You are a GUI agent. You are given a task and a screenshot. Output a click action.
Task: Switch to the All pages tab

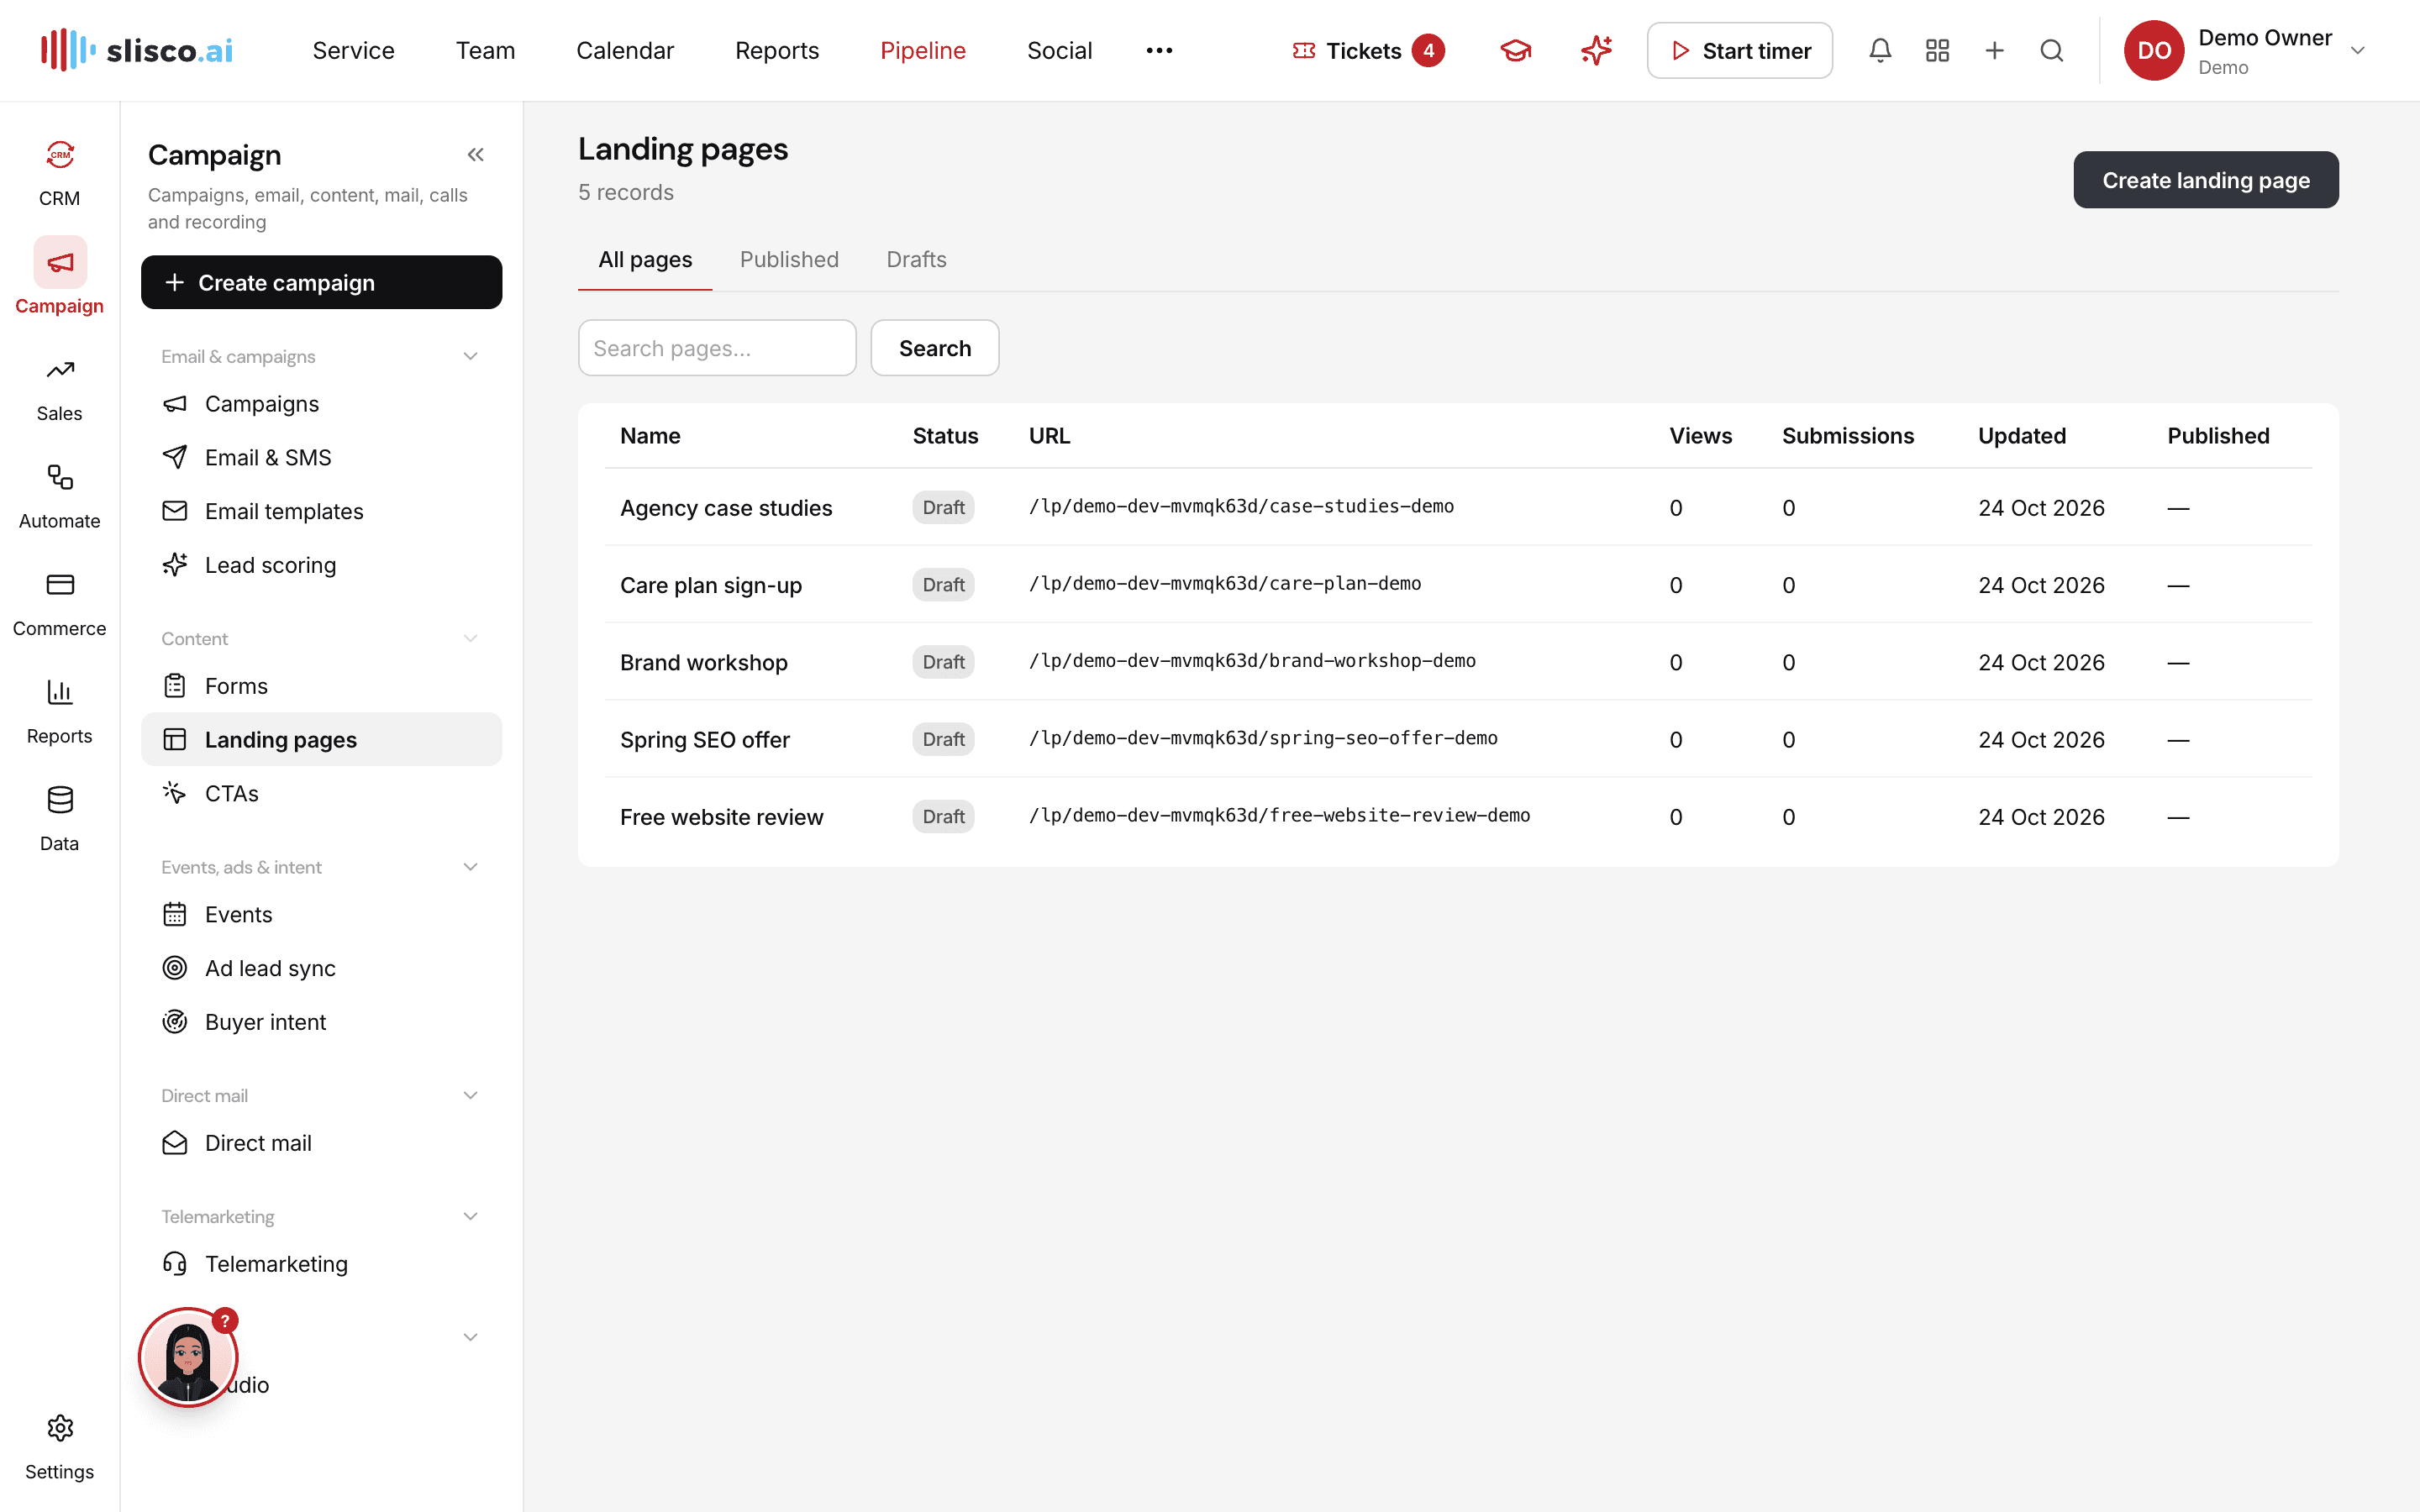click(645, 259)
